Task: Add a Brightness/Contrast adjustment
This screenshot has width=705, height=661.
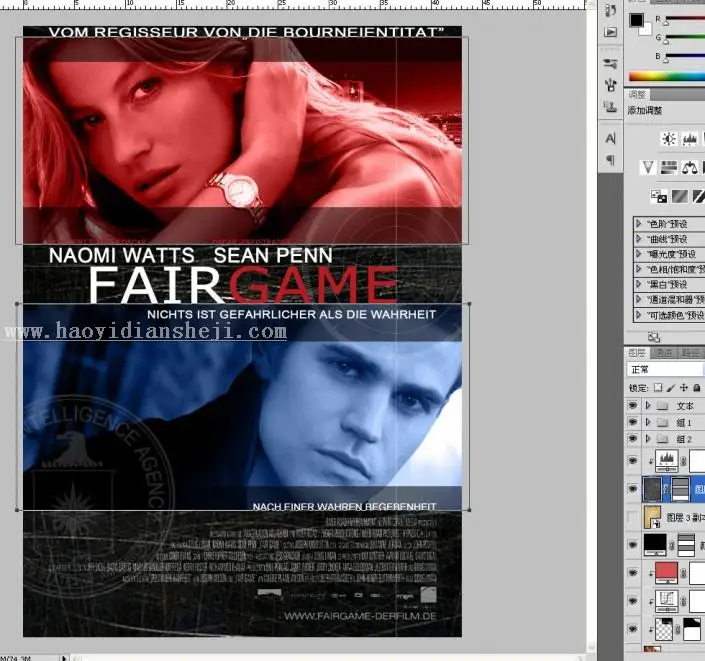Action: click(x=669, y=139)
